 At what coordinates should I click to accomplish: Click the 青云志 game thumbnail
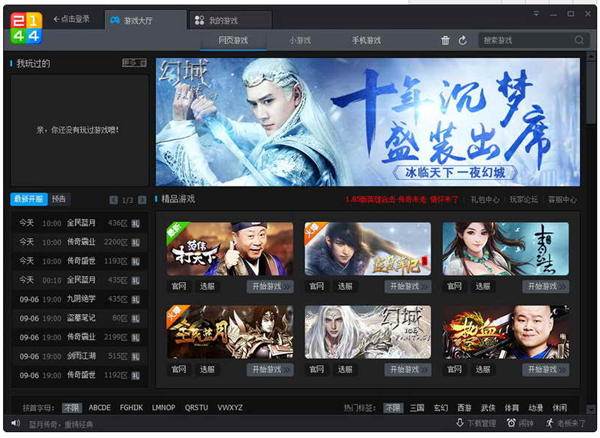[505, 249]
